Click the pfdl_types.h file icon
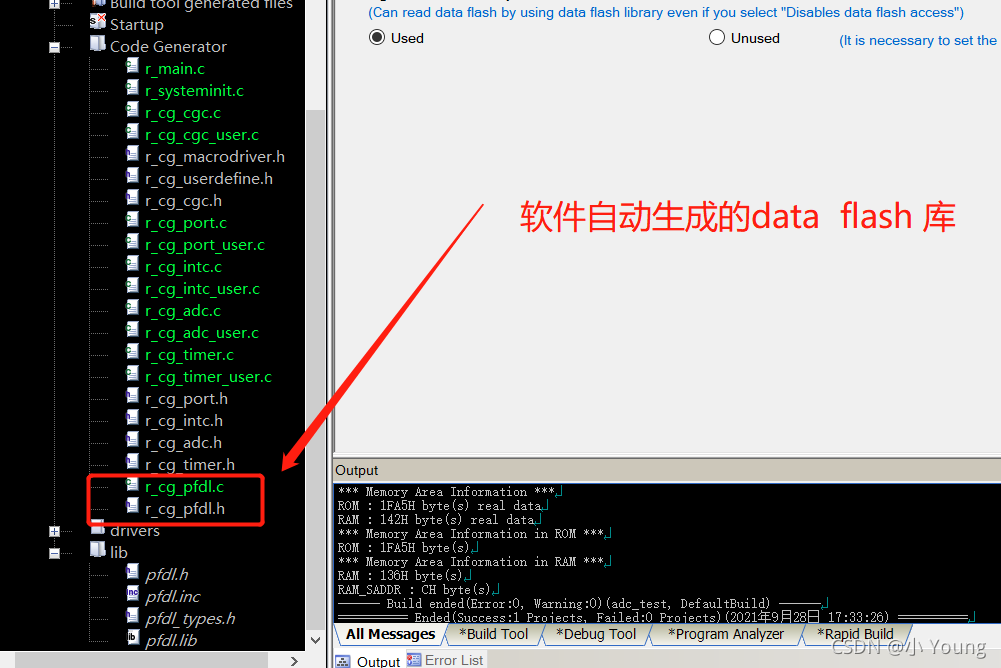The image size is (1001, 668). click(x=132, y=616)
